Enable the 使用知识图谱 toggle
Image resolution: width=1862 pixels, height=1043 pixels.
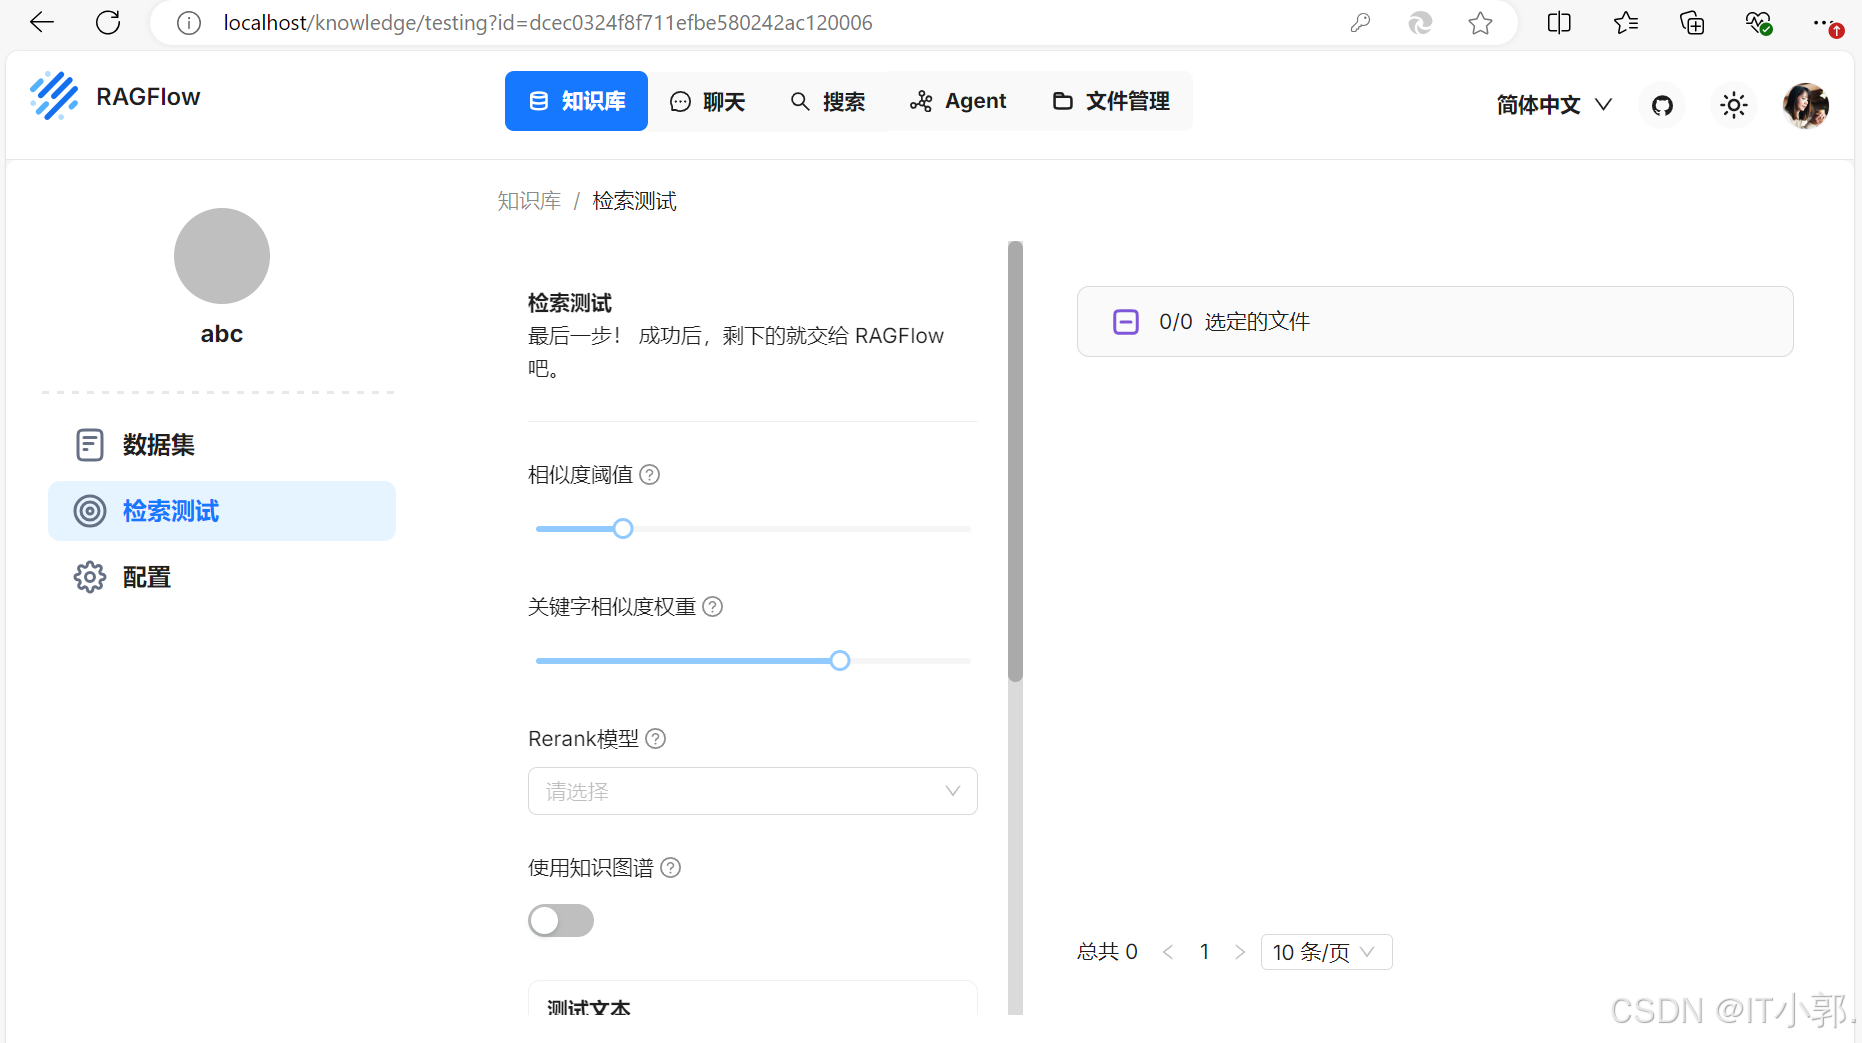point(560,920)
